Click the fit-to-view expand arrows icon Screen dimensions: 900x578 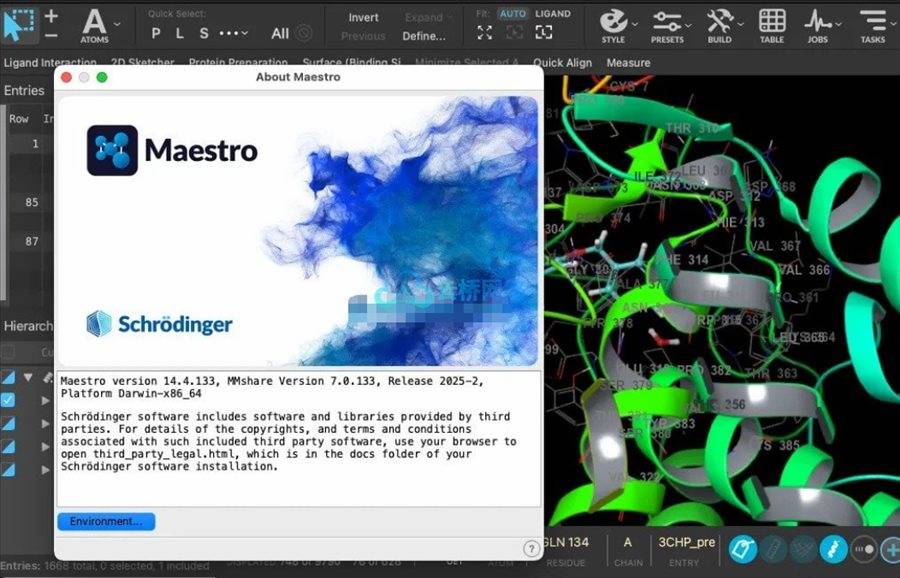tap(484, 33)
